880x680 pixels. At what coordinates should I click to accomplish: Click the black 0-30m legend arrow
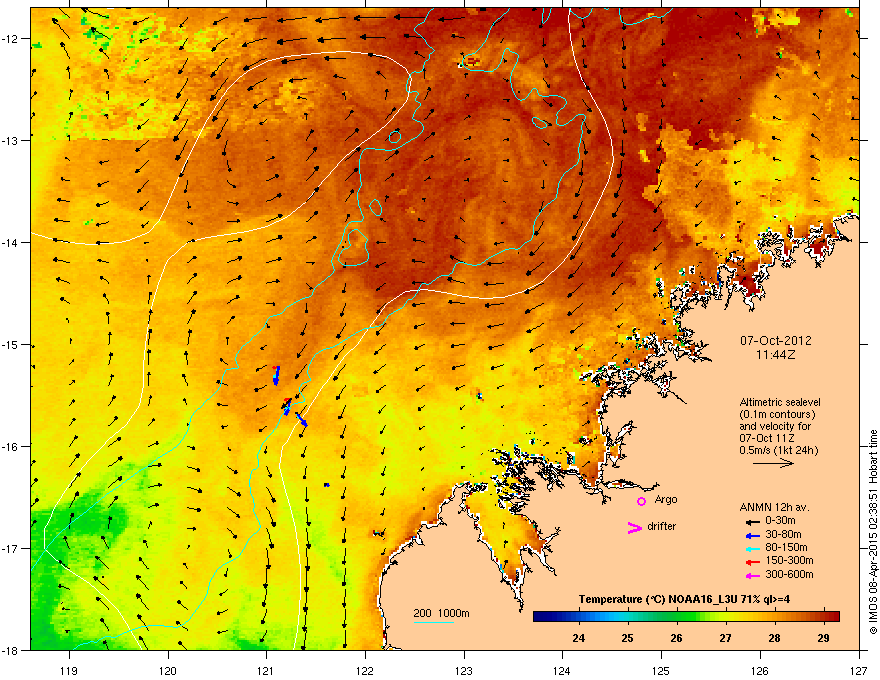[x=752, y=522]
